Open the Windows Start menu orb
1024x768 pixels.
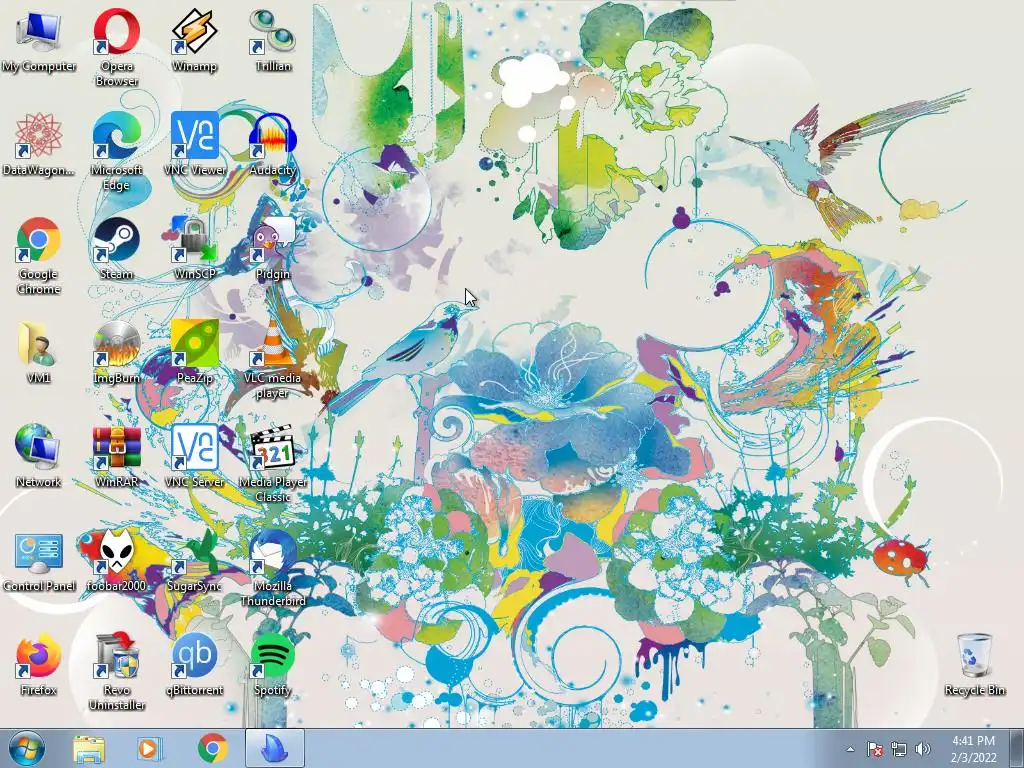[x=27, y=749]
